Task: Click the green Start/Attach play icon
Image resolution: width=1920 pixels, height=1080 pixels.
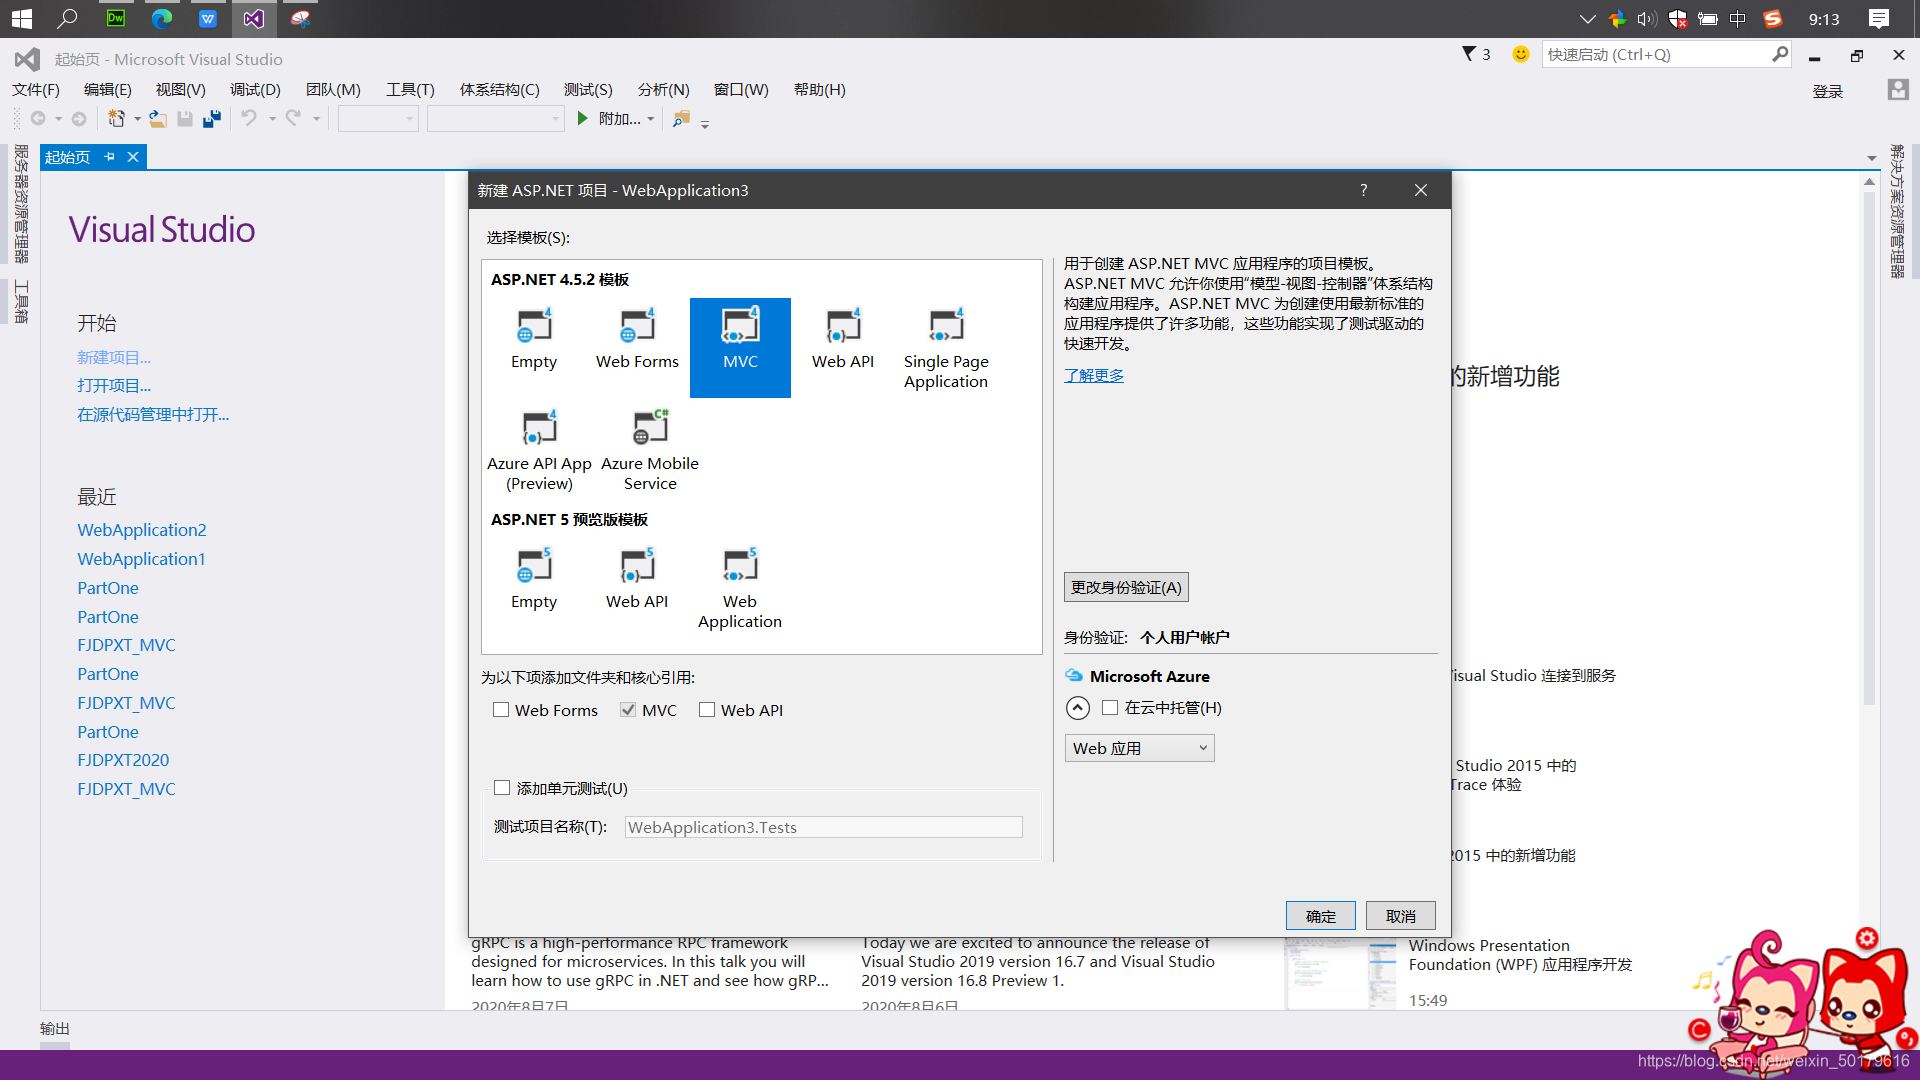Action: [x=583, y=119]
